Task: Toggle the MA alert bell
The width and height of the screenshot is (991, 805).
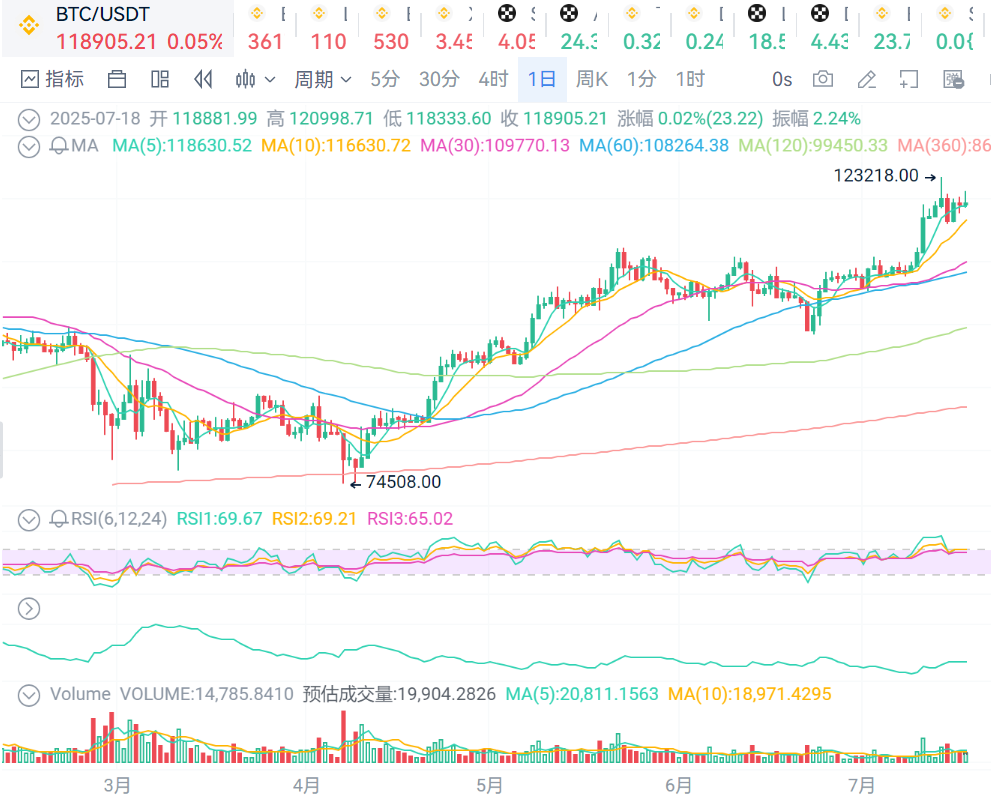Action: pyautogui.click(x=59, y=147)
